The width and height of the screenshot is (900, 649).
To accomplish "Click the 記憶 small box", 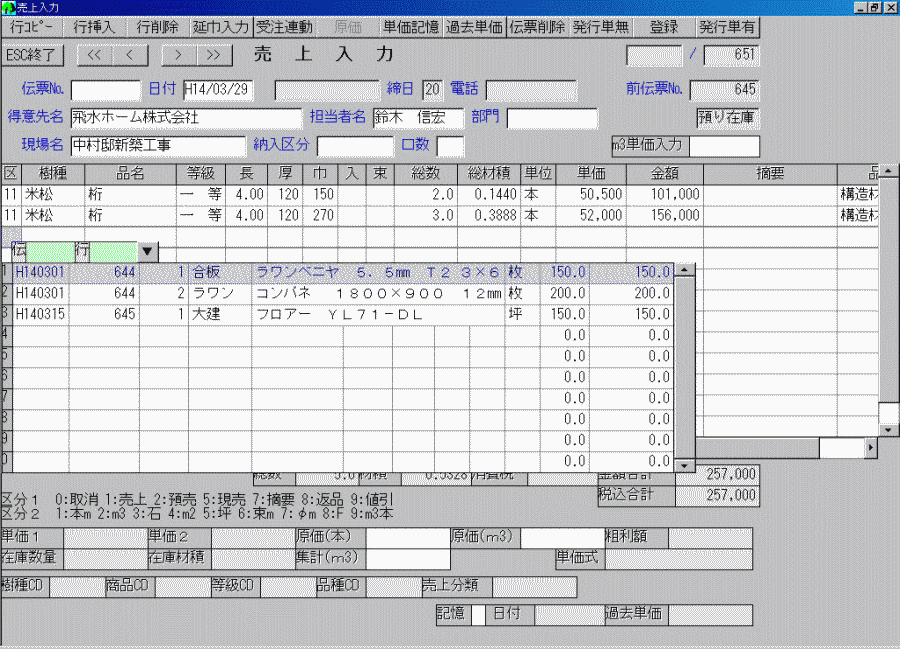I will (478, 615).
